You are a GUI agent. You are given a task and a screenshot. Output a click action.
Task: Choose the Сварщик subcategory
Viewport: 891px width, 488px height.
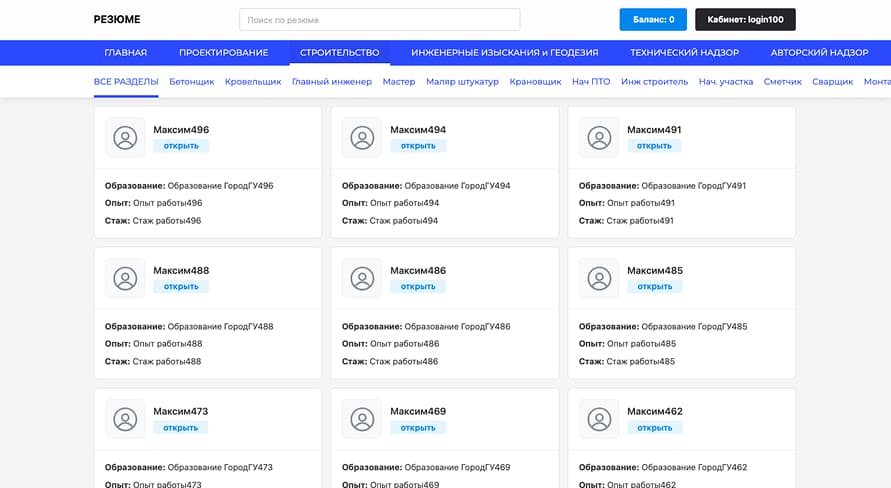pyautogui.click(x=832, y=82)
